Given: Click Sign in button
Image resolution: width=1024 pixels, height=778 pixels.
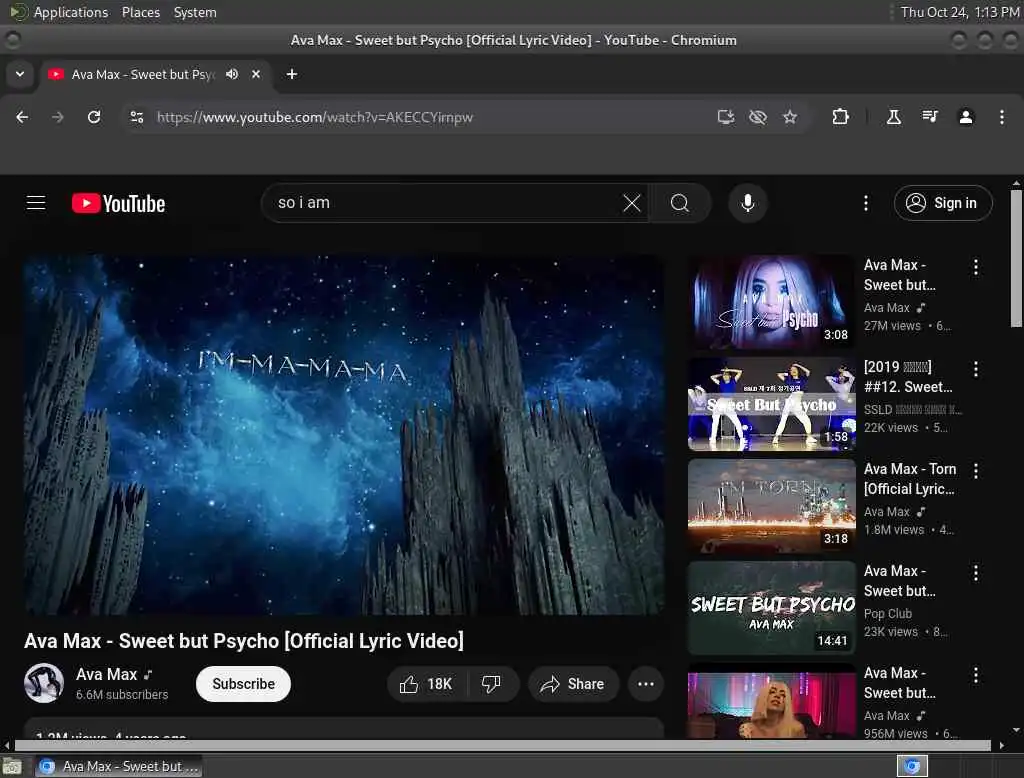Looking at the screenshot, I should tap(943, 203).
